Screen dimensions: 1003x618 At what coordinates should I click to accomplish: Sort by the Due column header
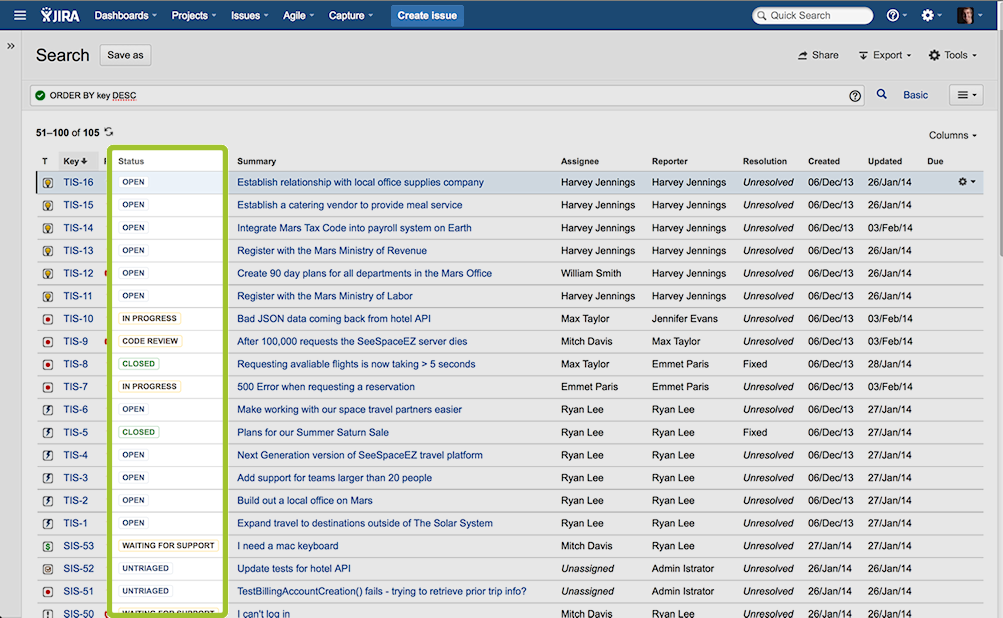click(935, 161)
